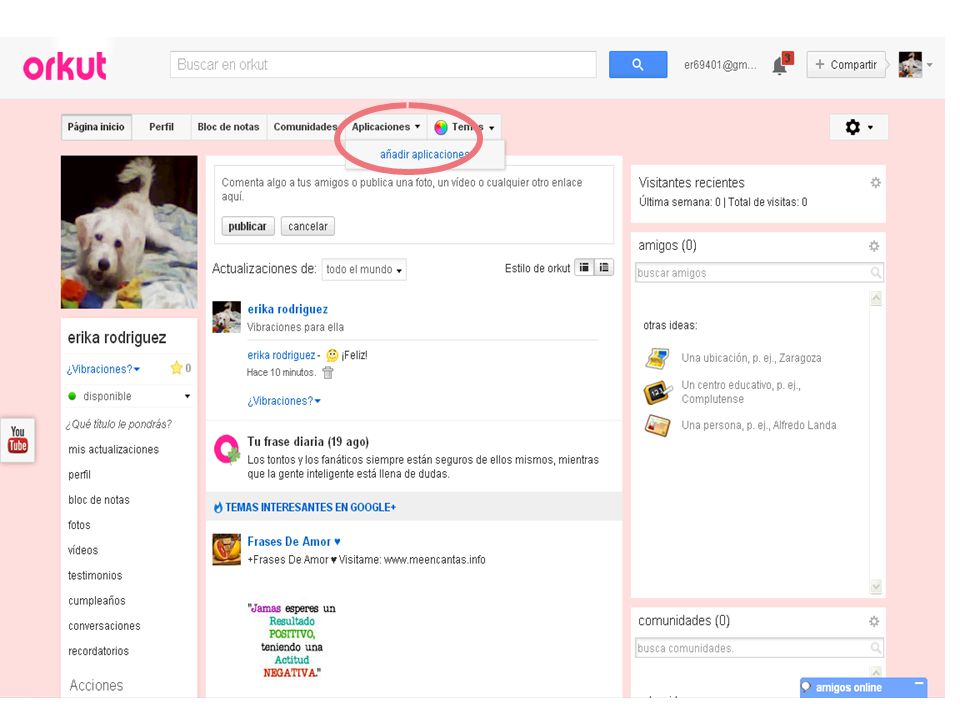Viewport: 960px width, 720px height.
Task: Expand the ¿Vibraciones? dropdown in left sidebar
Action: tap(103, 369)
